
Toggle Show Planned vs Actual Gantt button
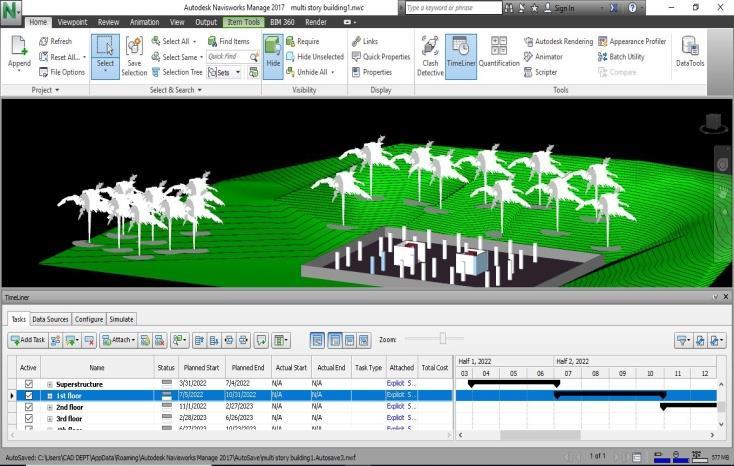pos(364,340)
